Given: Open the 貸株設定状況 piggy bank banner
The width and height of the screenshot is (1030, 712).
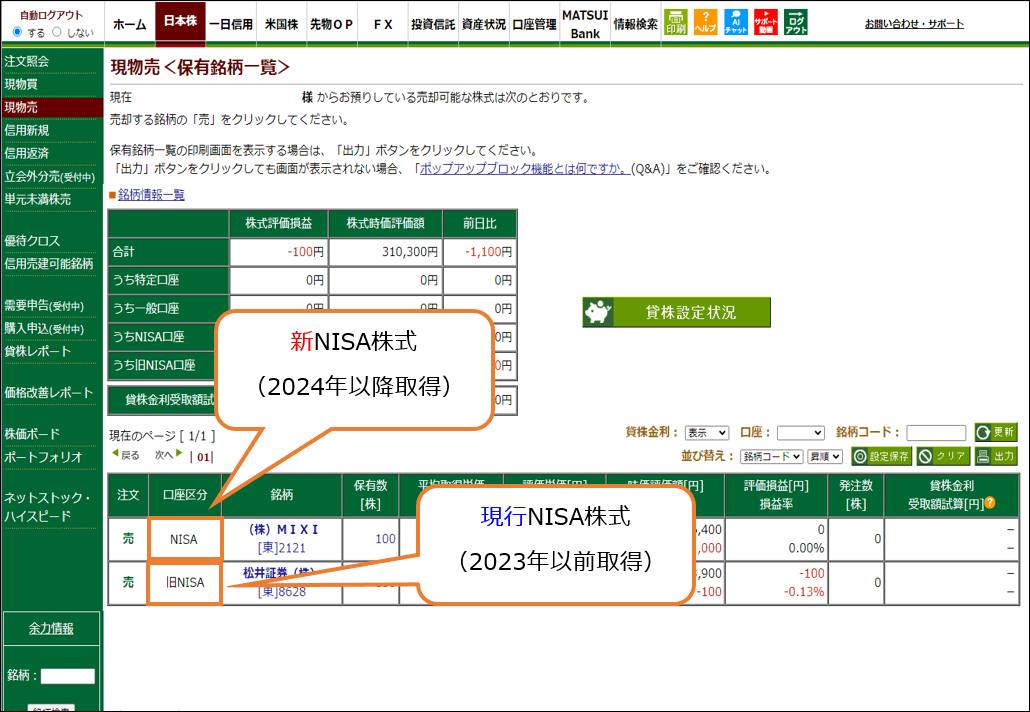Looking at the screenshot, I should pyautogui.click(x=676, y=312).
